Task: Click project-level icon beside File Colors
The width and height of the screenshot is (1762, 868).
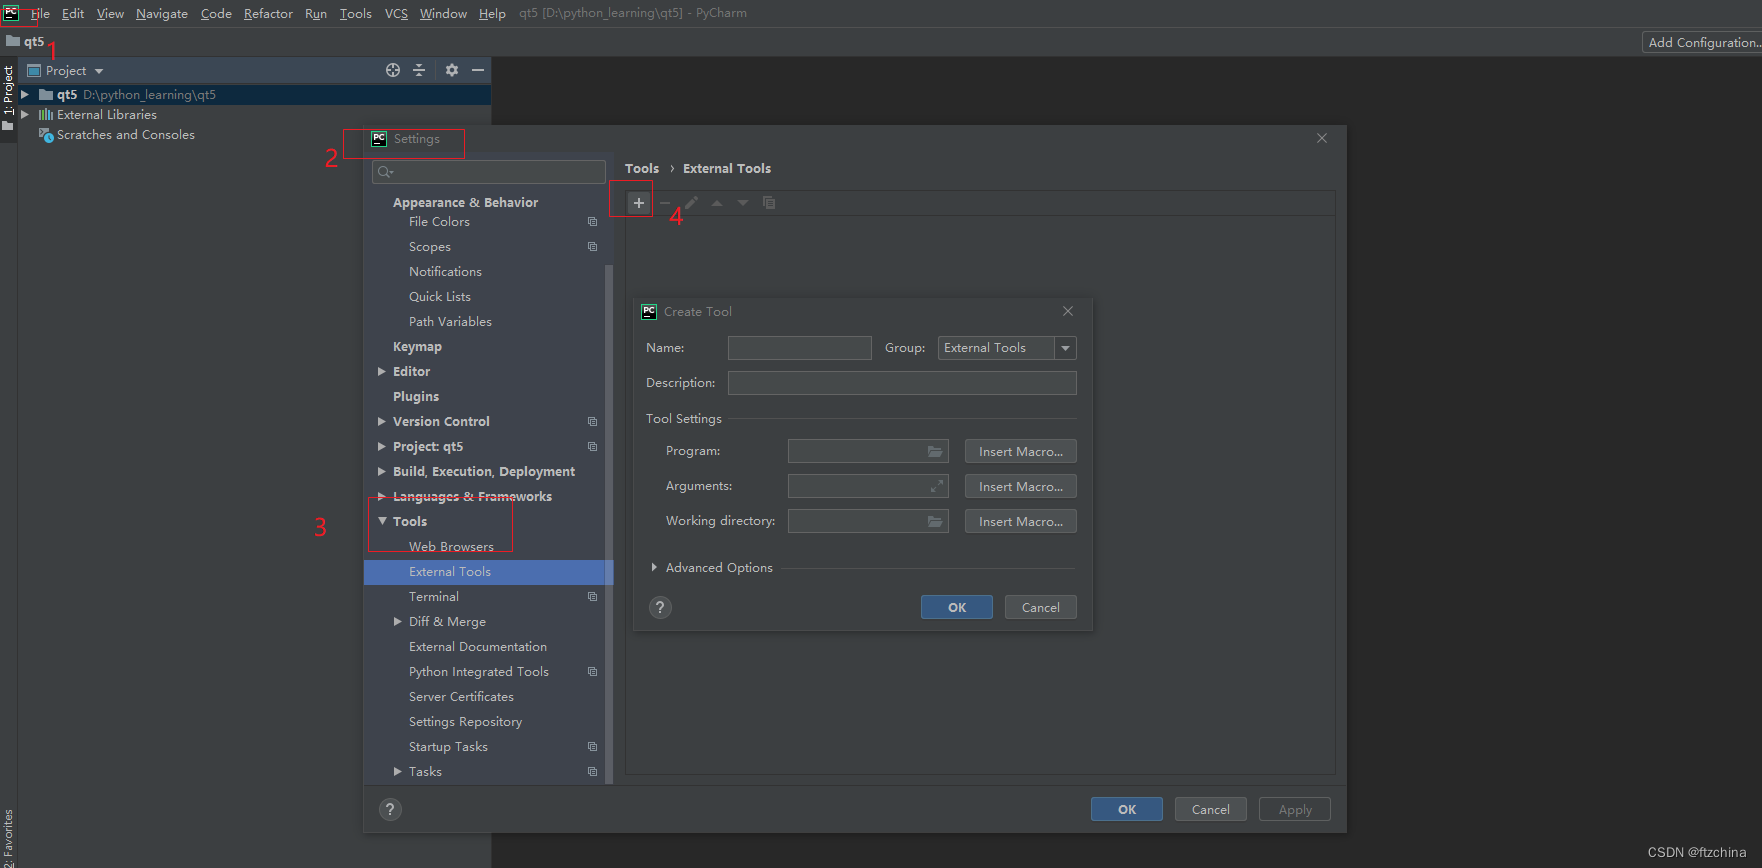Action: coord(592,222)
